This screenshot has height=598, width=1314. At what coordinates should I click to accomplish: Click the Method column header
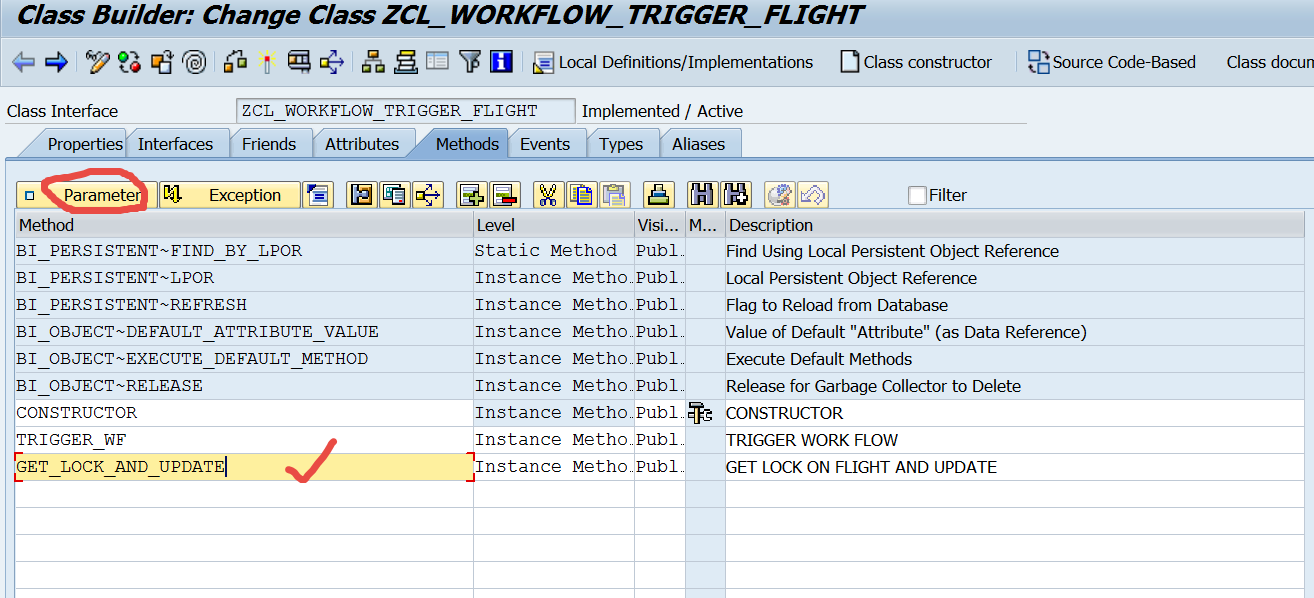coord(244,225)
